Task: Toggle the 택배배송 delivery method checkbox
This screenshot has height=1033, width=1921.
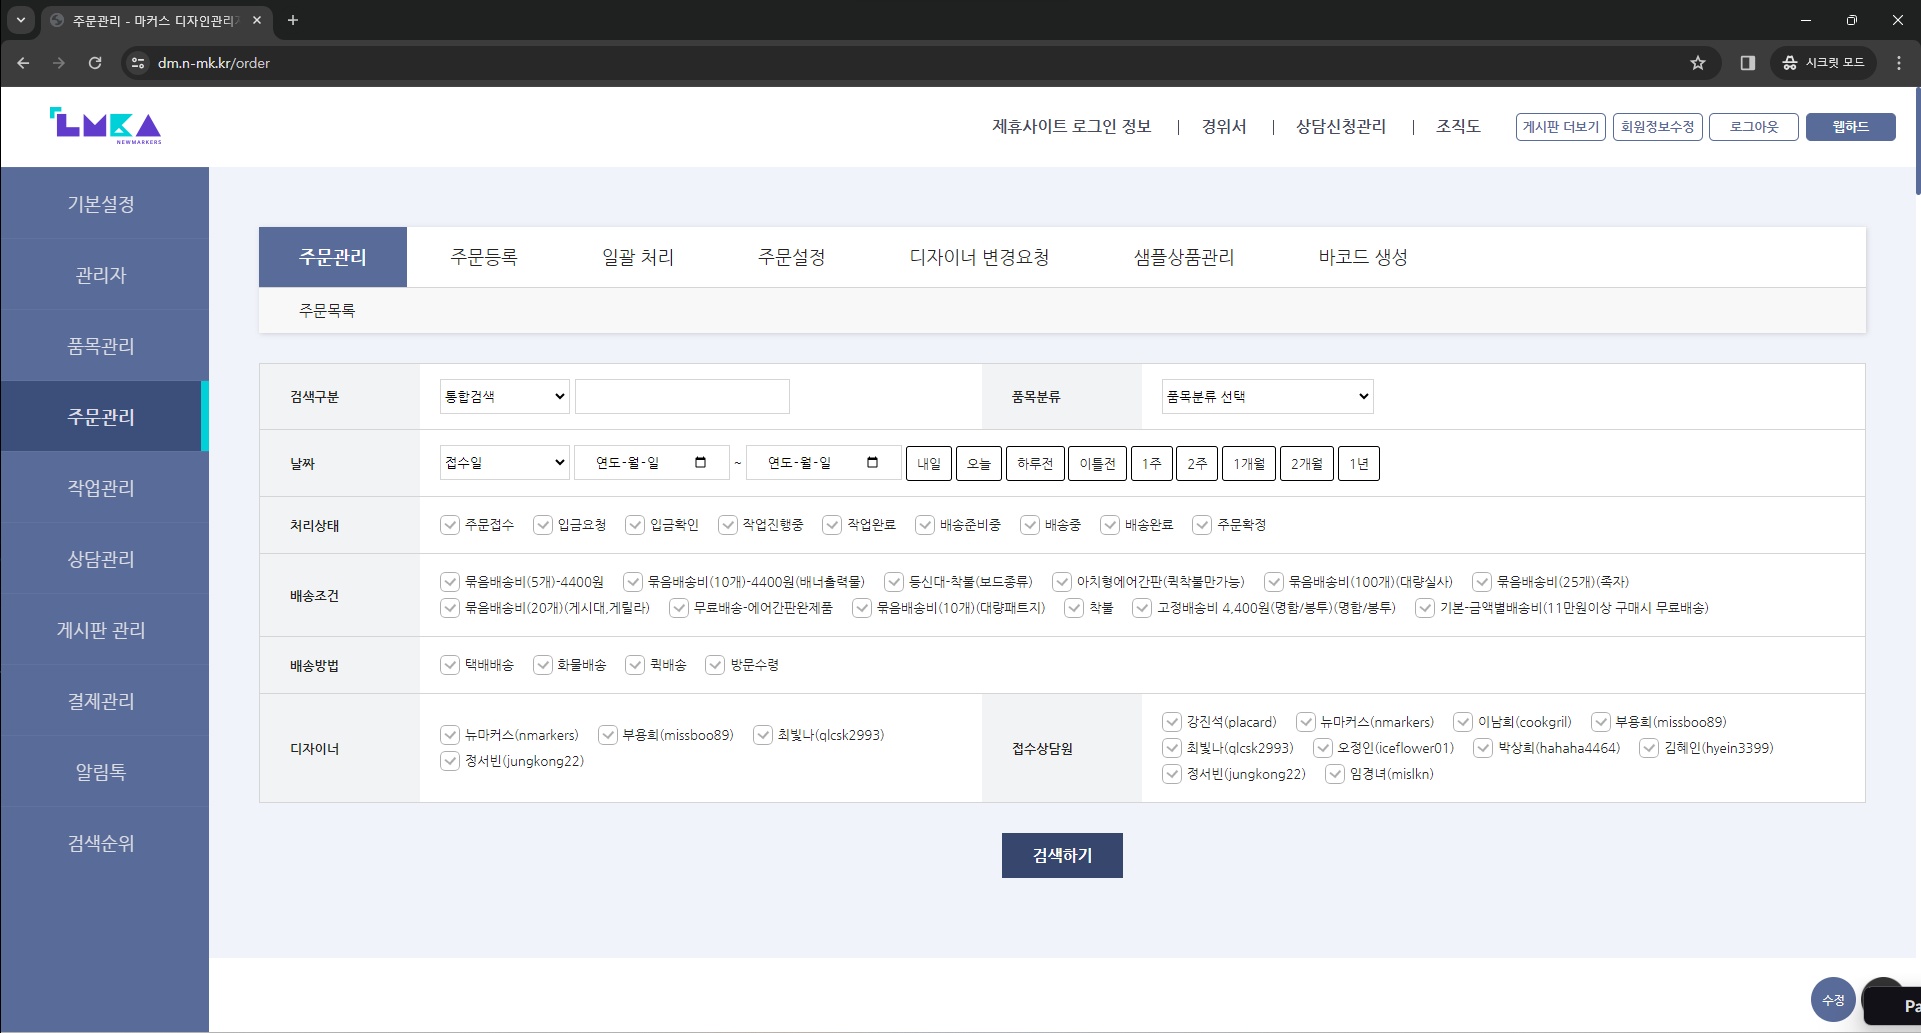Action: coord(450,665)
